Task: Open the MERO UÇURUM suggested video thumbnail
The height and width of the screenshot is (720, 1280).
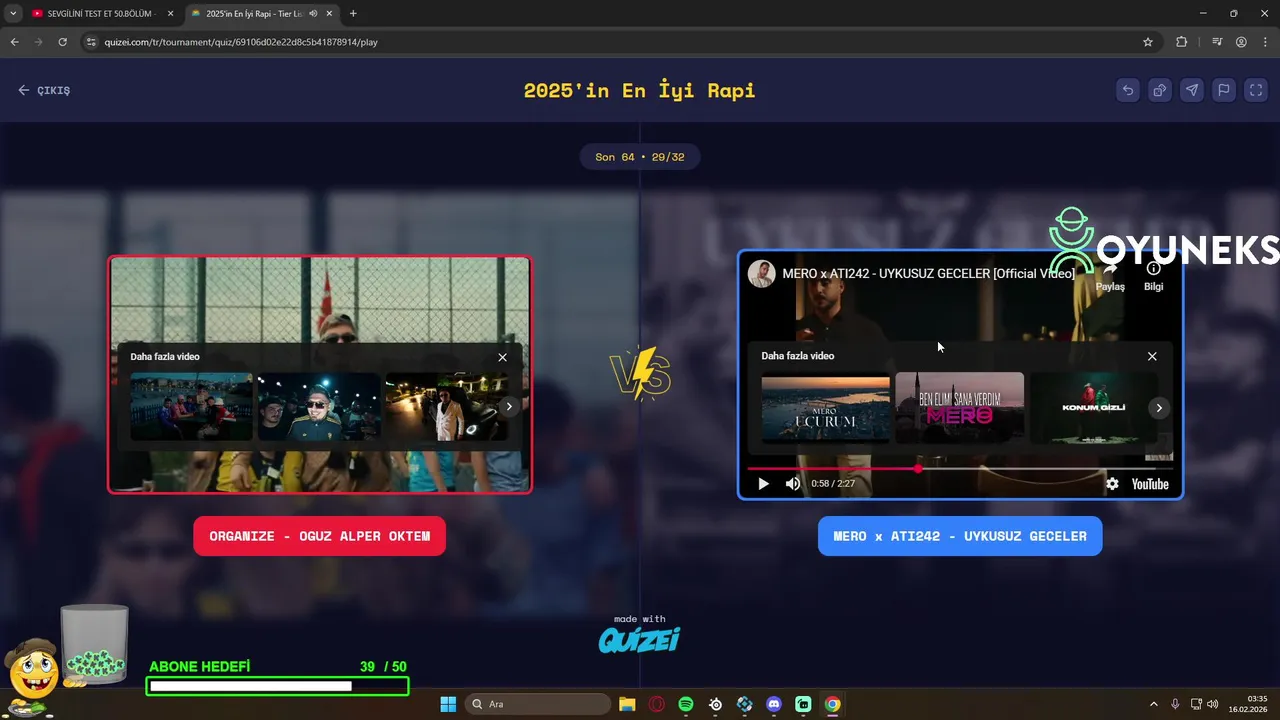Action: [x=825, y=407]
